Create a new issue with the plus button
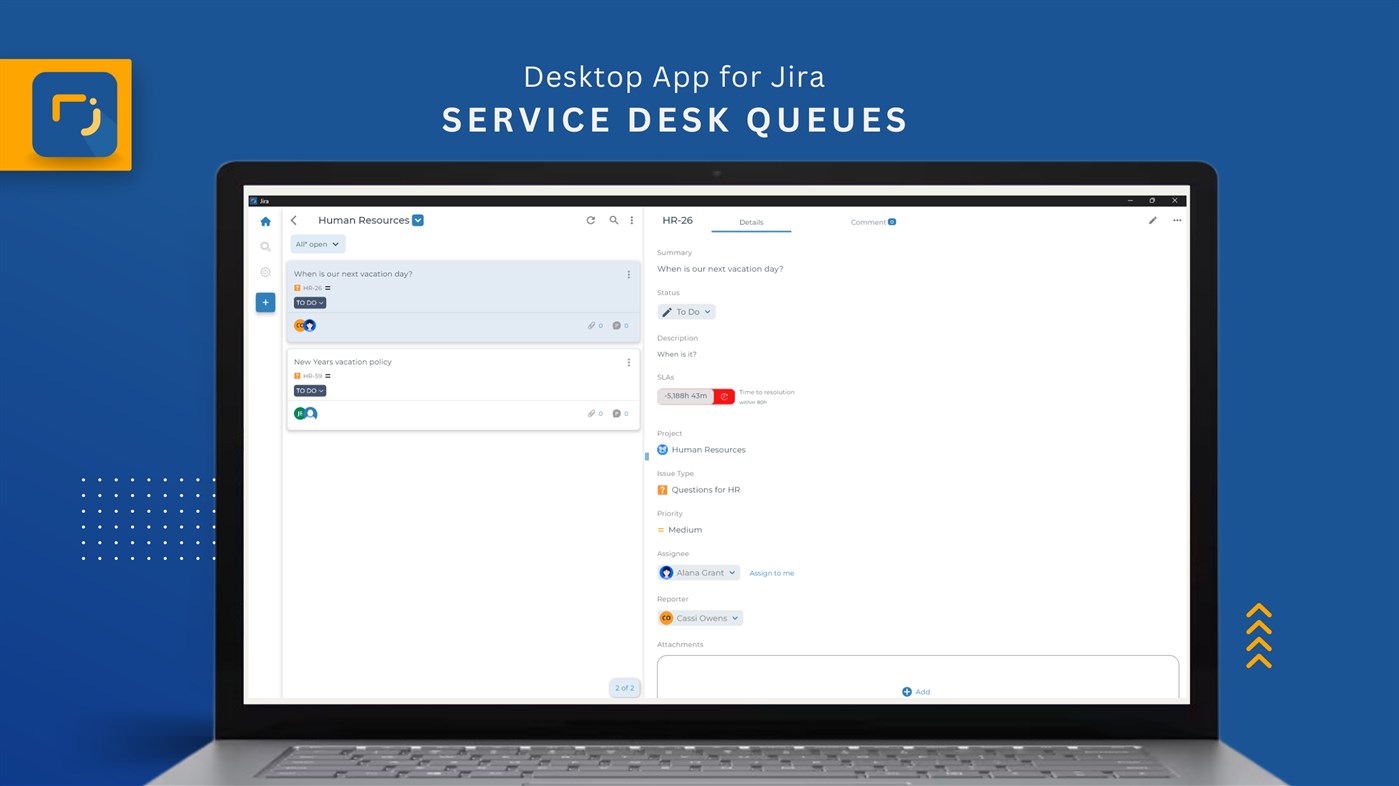 (264, 300)
